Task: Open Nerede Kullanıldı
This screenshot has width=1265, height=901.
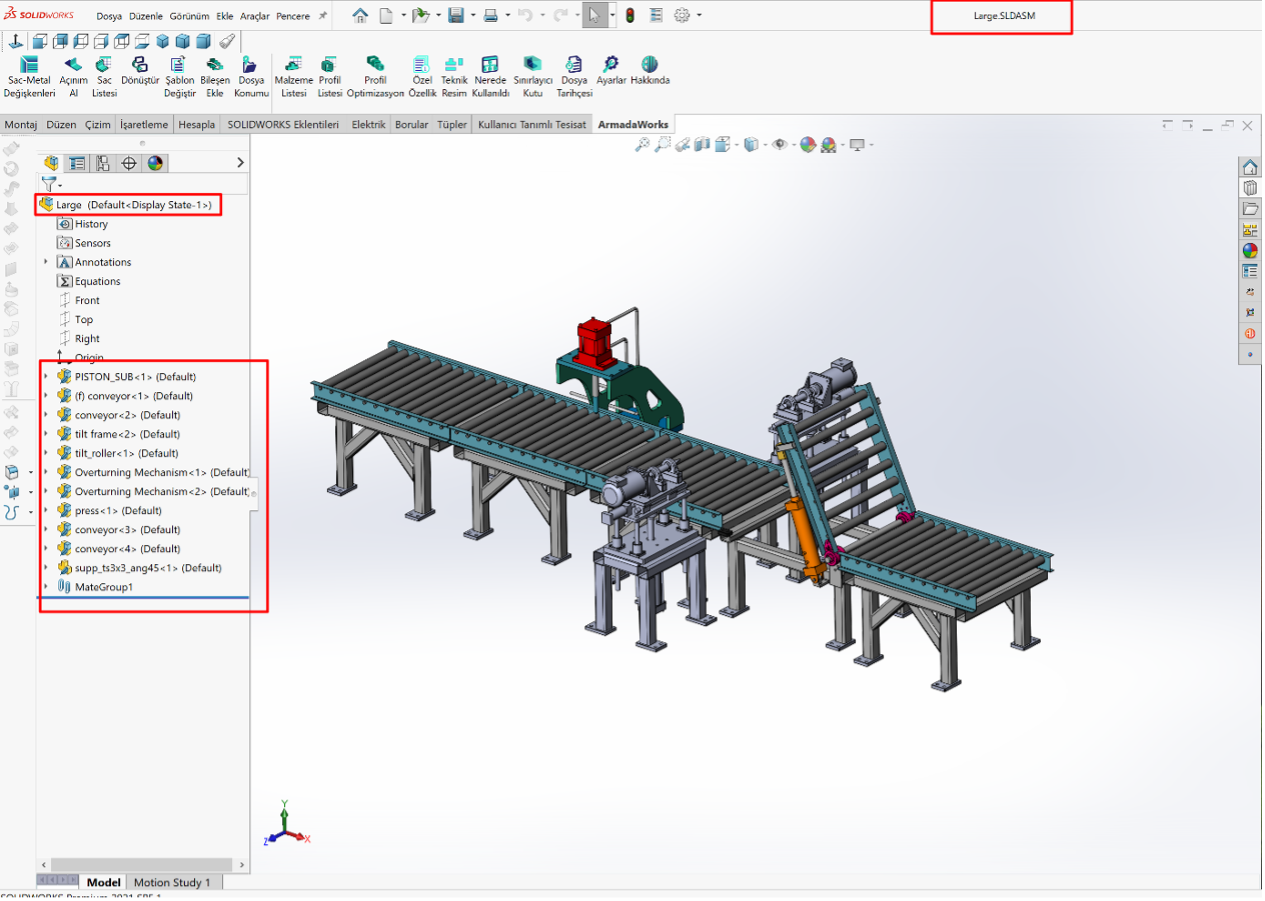Action: click(490, 77)
